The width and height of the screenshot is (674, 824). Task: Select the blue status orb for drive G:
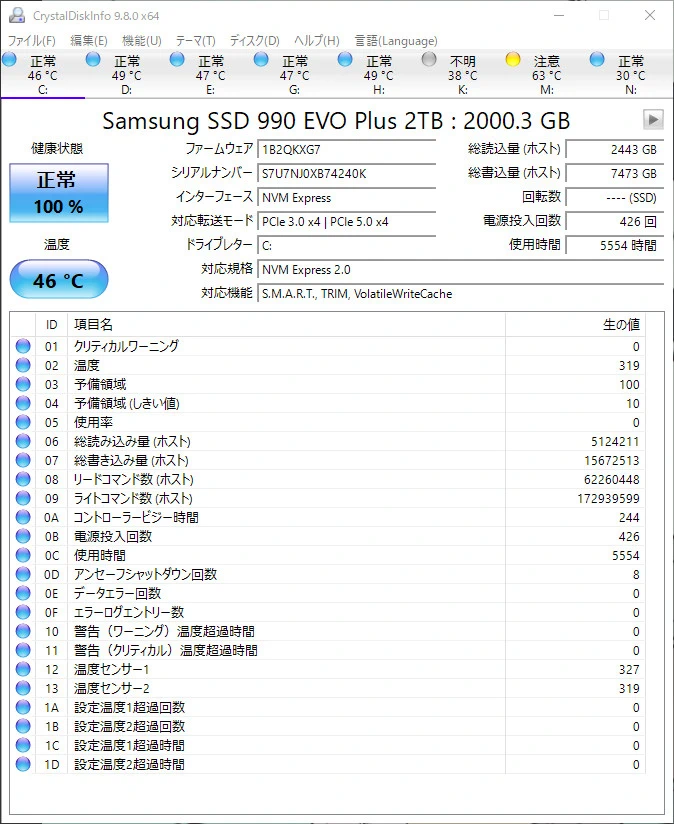click(x=261, y=59)
